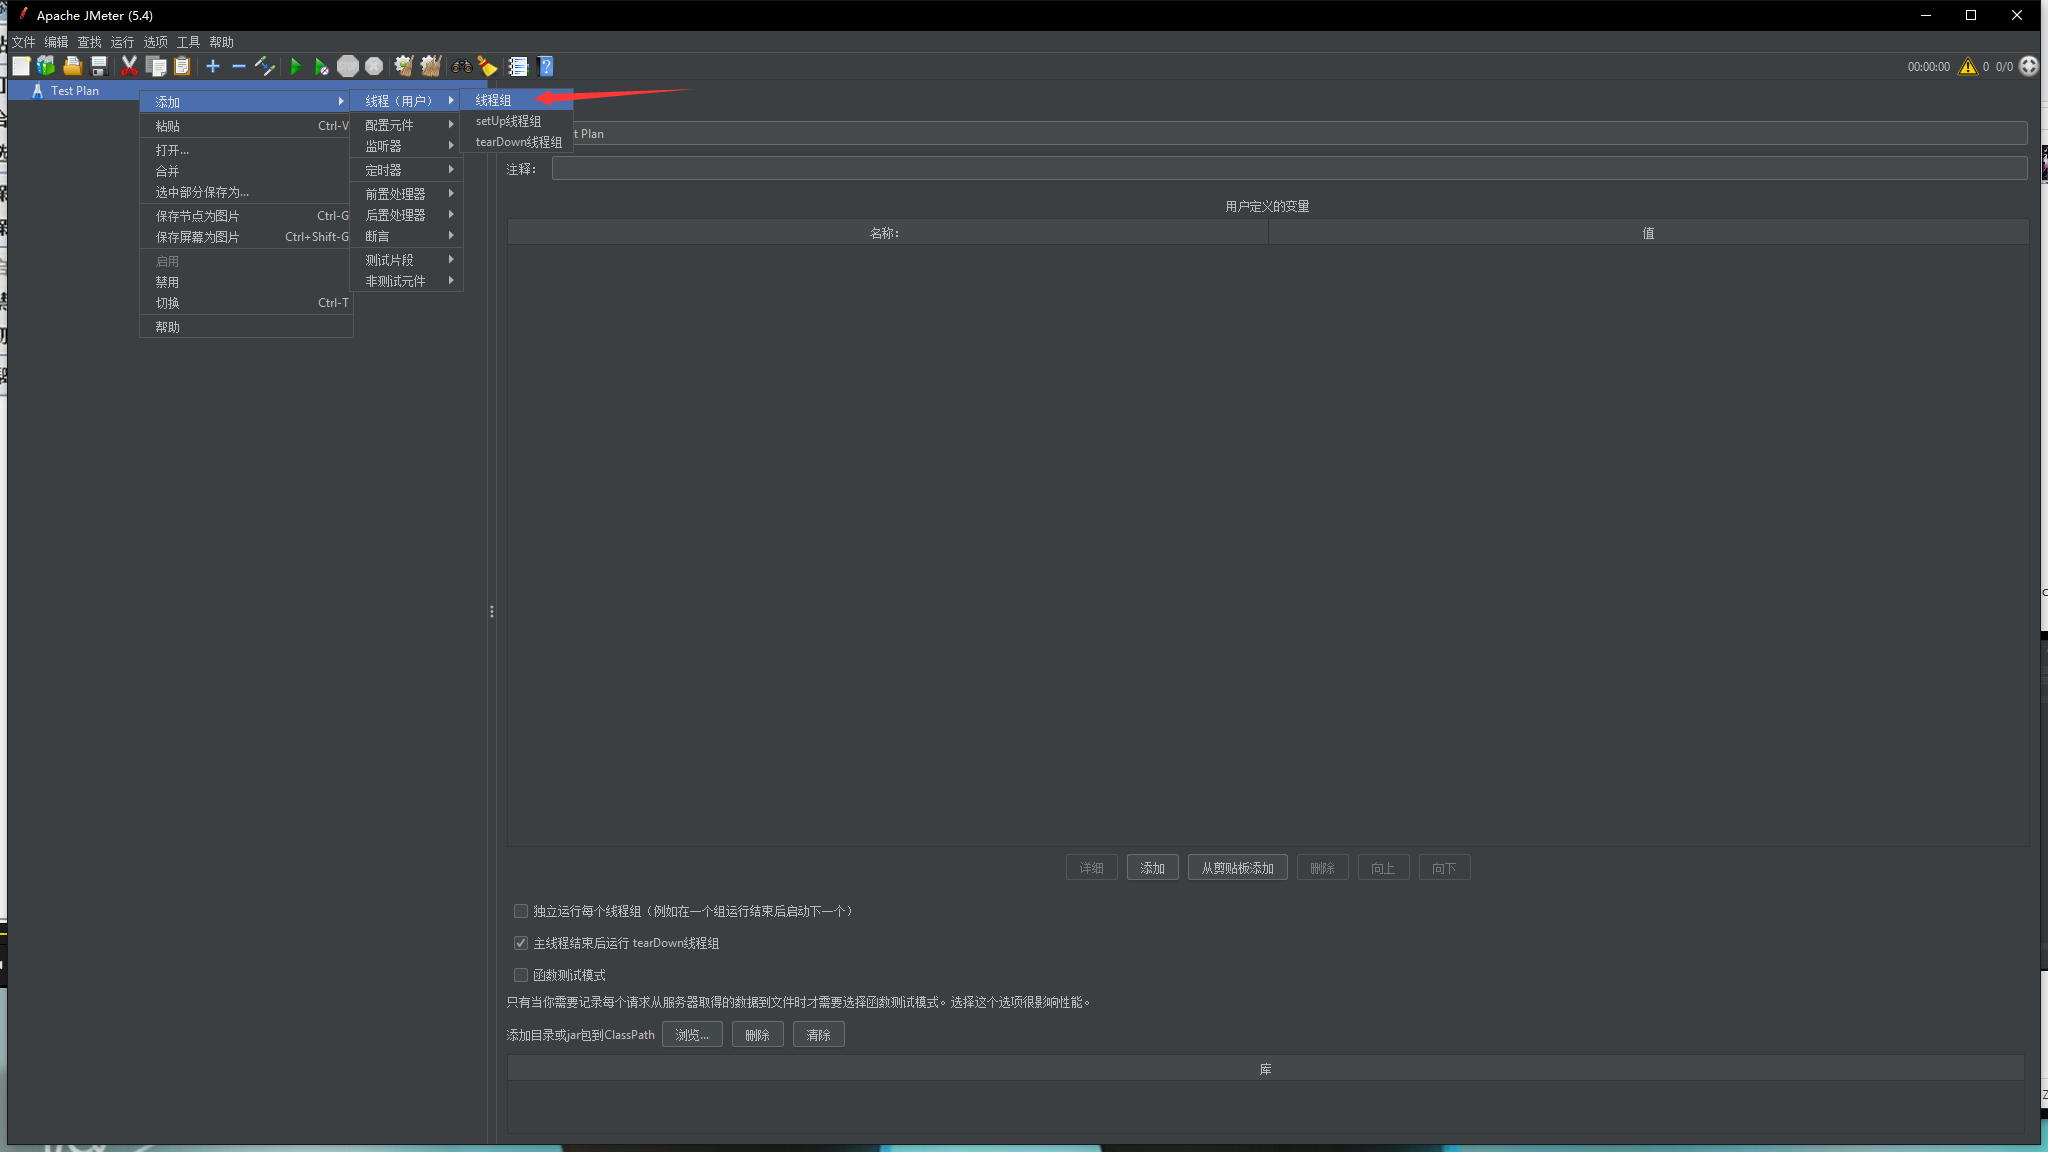The image size is (2048, 1152).
Task: Open the 选项 menu in the menu bar
Action: pos(155,42)
